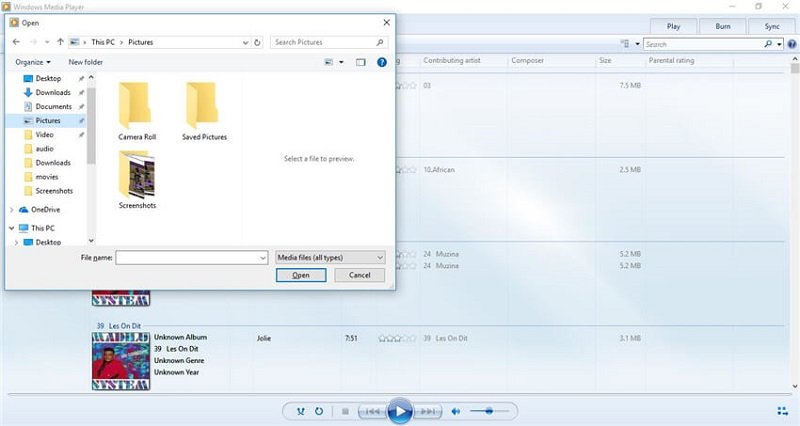Image resolution: width=800 pixels, height=426 pixels.
Task: Sort by Parental rating column
Action: click(x=671, y=60)
